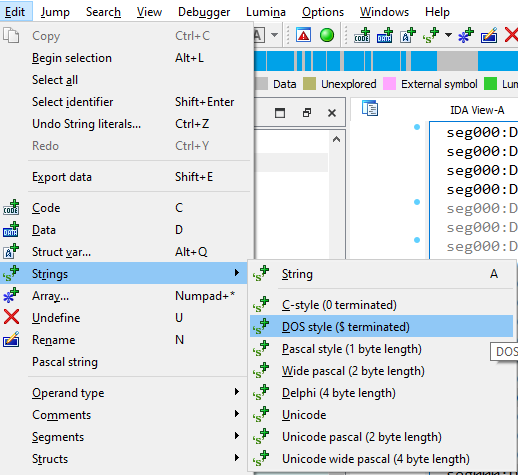Click the green circle toolbar icon
This screenshot has height=475, width=518.
coord(327,35)
